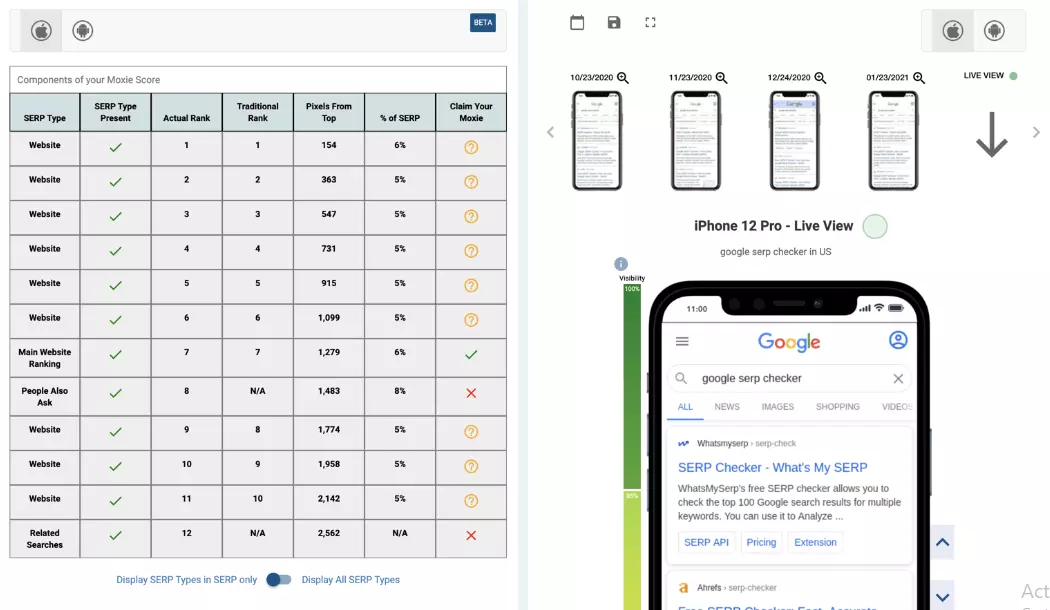Viewport: 1050px width, 610px height.
Task: Expand view with the fullscreen icon
Action: click(650, 23)
